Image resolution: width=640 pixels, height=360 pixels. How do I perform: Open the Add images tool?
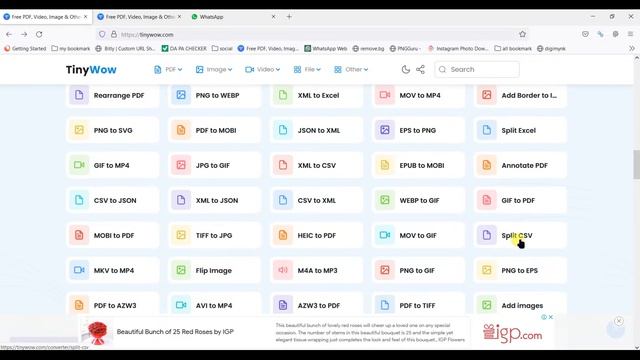coord(520,304)
